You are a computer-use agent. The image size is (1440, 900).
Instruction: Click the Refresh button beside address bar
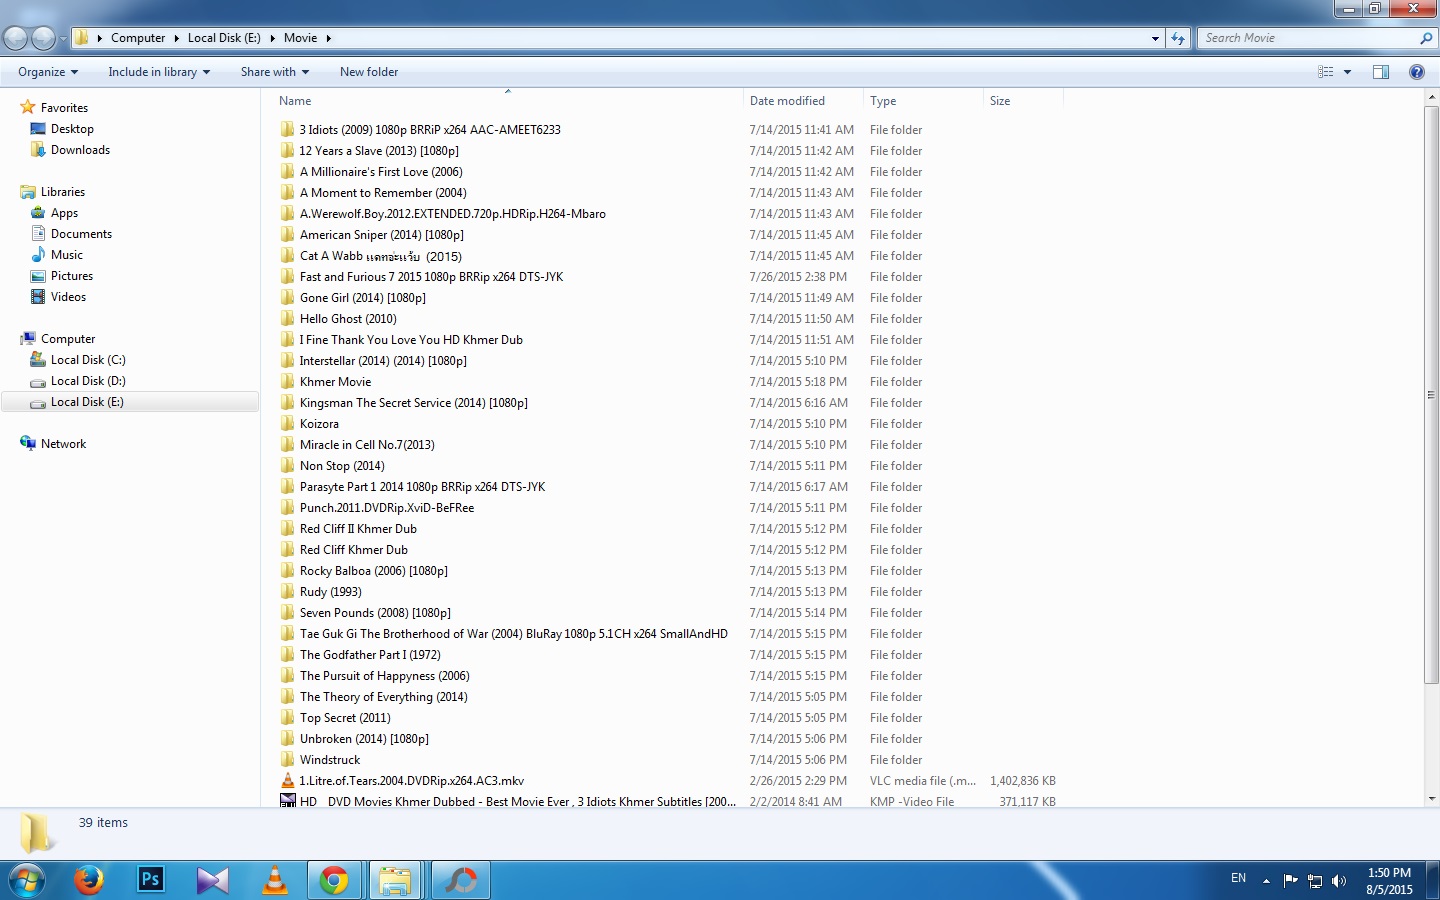1178,38
